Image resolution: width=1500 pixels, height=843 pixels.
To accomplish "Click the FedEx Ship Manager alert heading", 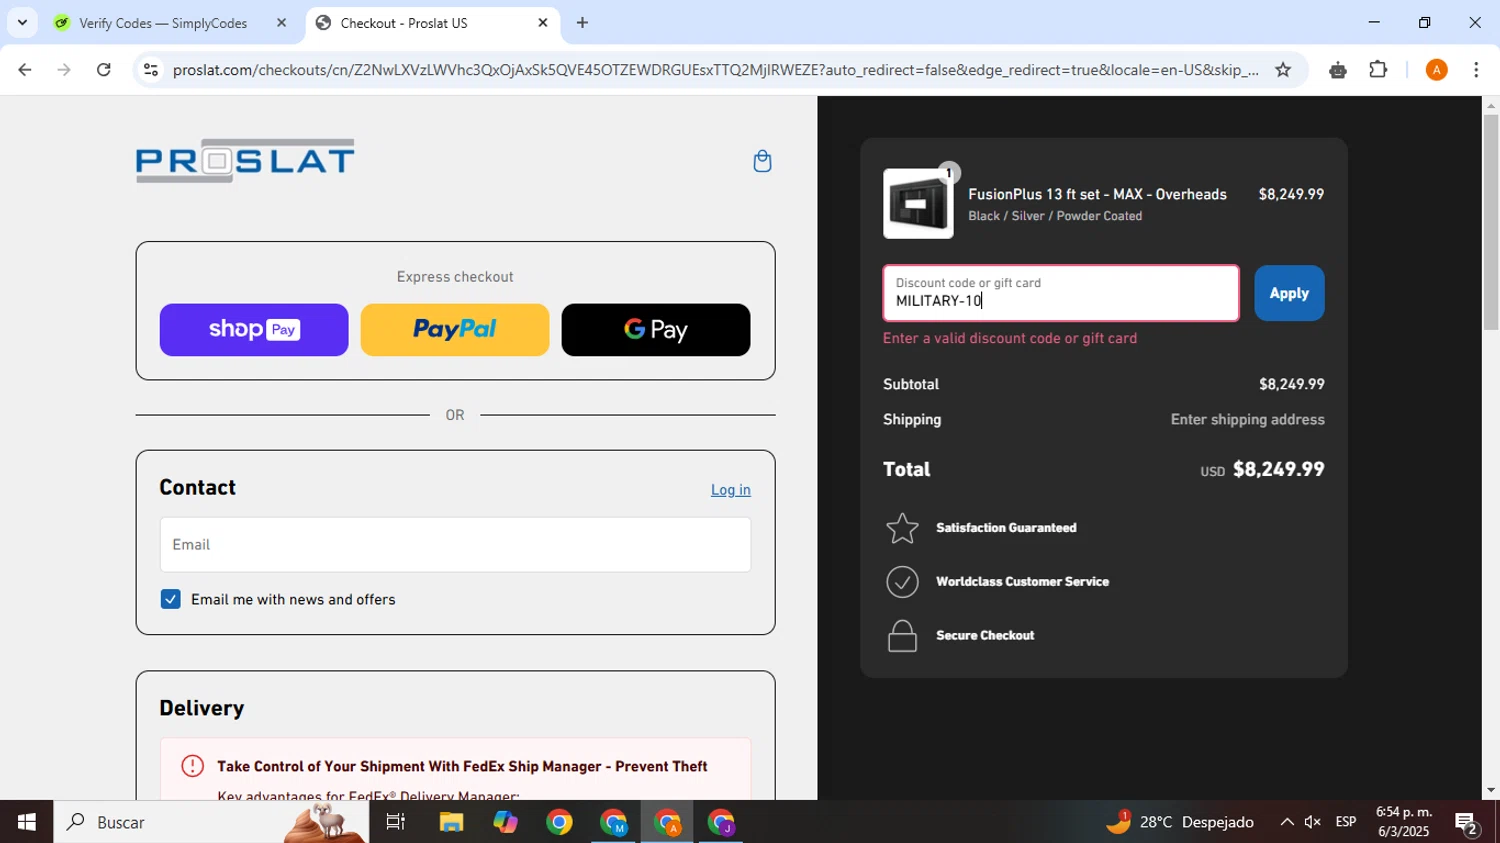I will pyautogui.click(x=462, y=767).
